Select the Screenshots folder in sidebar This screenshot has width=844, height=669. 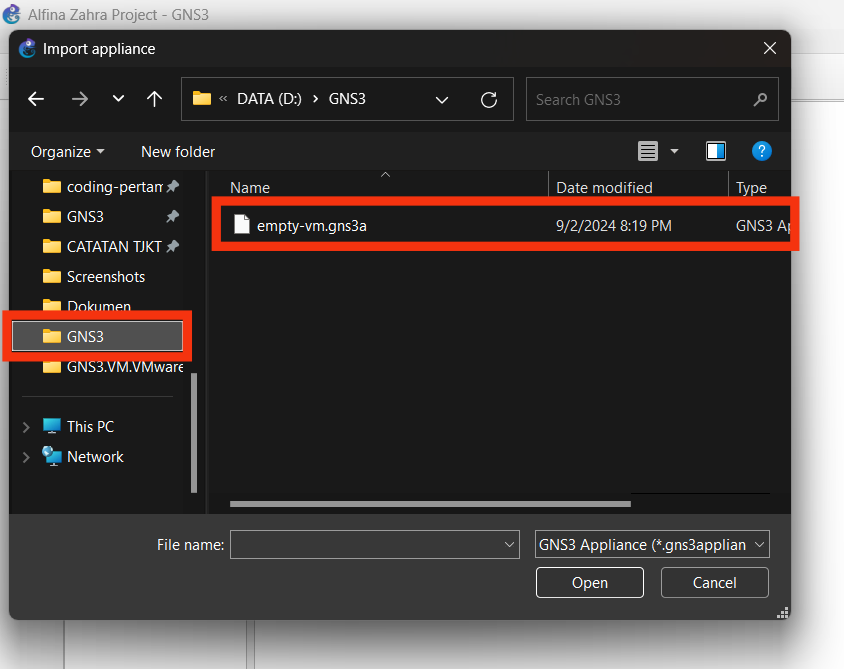(105, 277)
